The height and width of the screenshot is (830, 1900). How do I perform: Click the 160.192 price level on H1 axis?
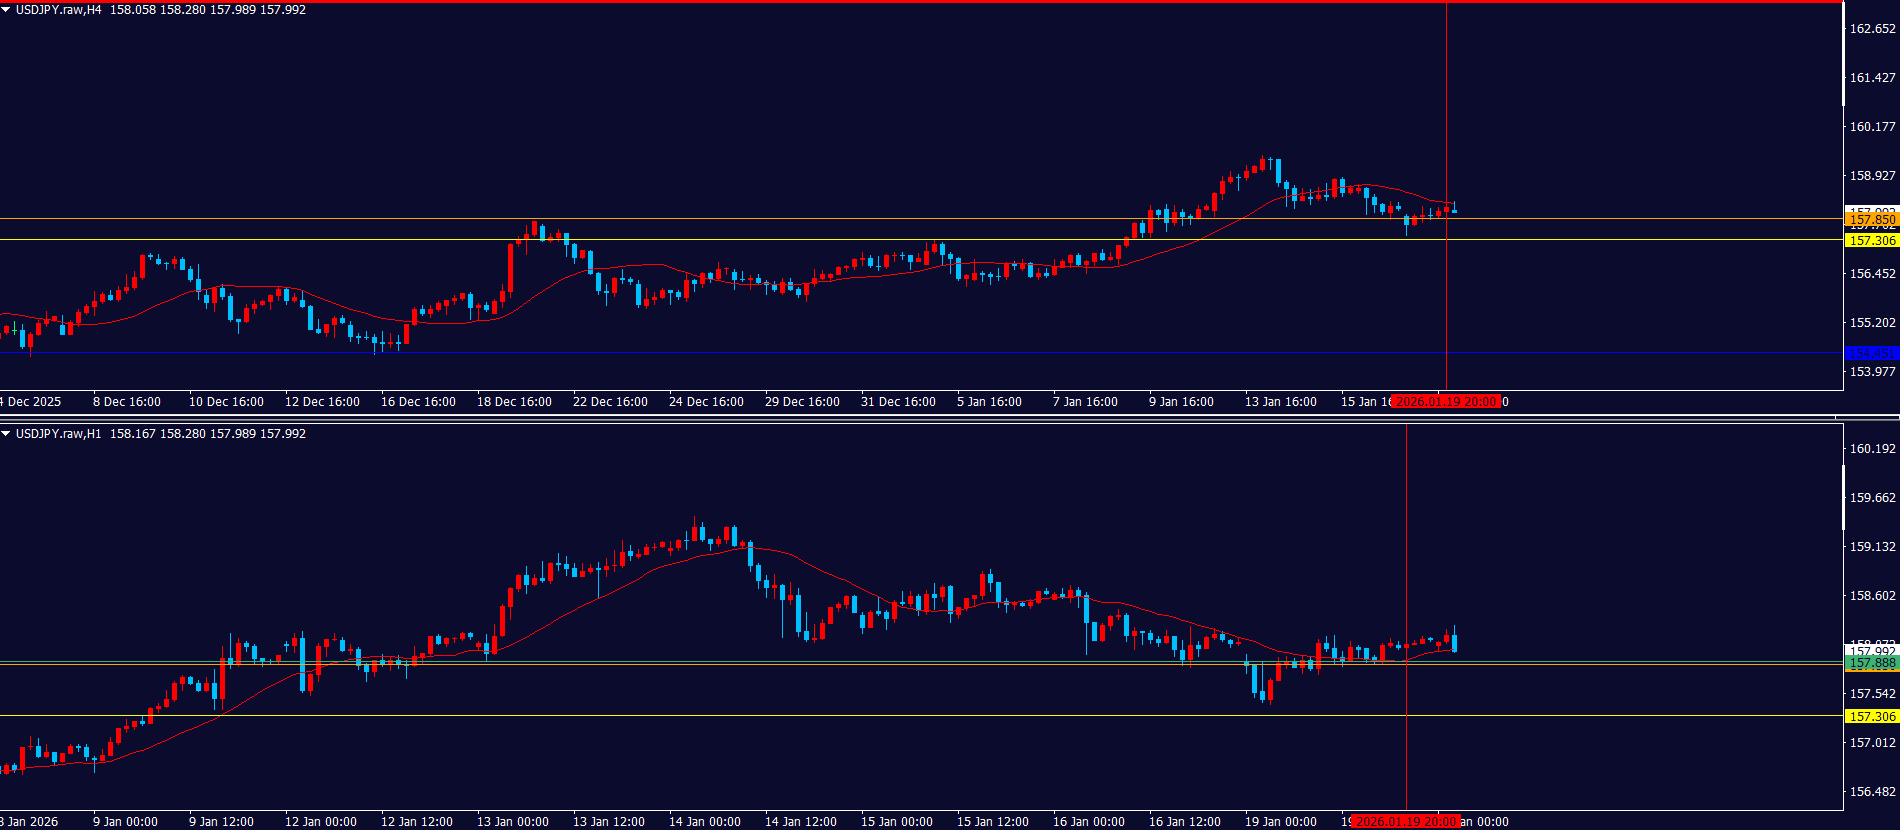(x=1872, y=449)
